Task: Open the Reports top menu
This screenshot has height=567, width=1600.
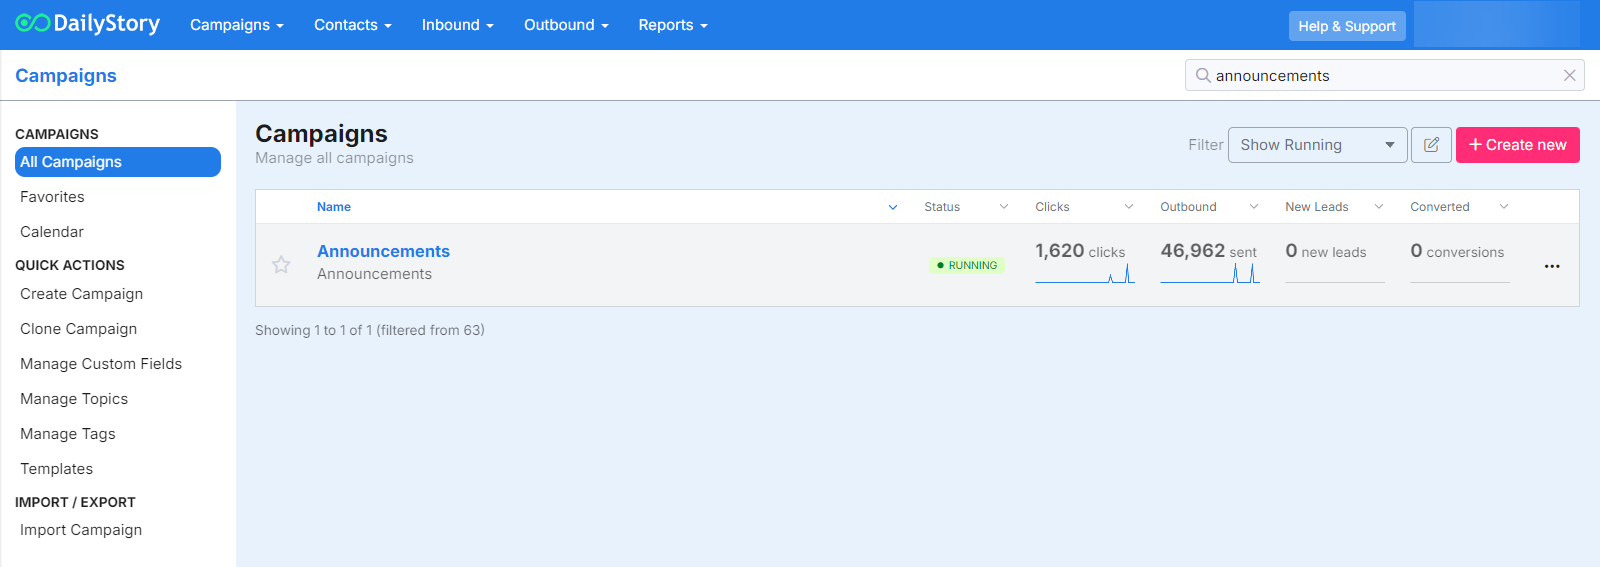Action: click(672, 25)
